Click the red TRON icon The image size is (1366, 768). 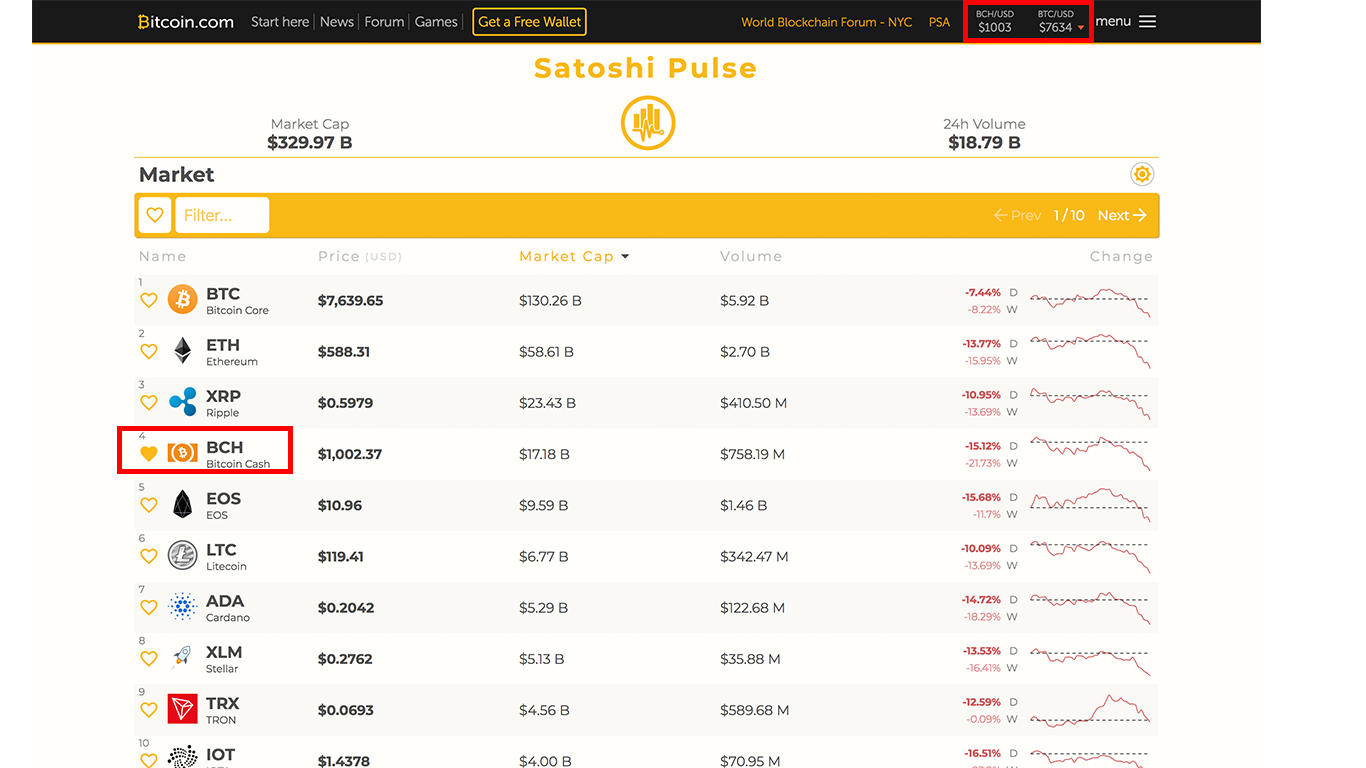182,709
